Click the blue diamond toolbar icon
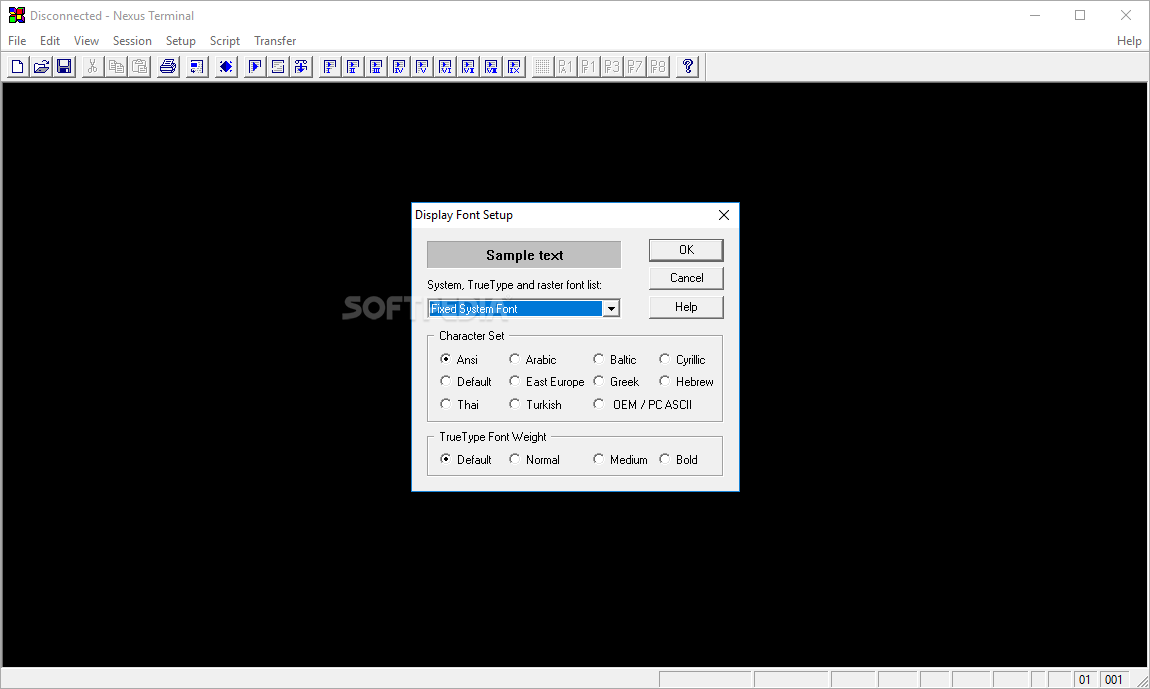 (226, 67)
